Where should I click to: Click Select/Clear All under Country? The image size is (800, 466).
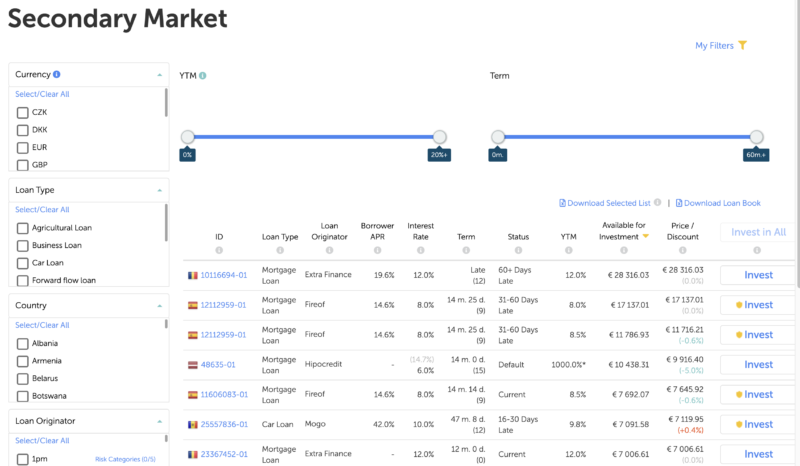[42, 325]
